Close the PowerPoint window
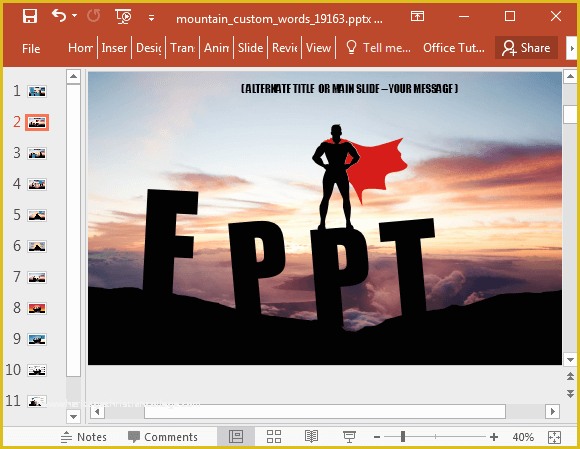 click(x=556, y=16)
